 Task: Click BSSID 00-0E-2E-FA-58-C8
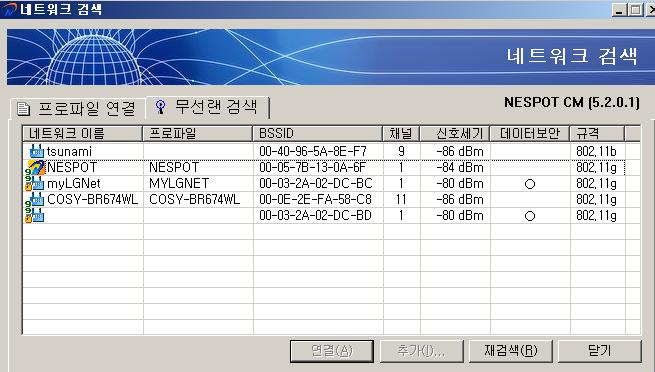315,199
